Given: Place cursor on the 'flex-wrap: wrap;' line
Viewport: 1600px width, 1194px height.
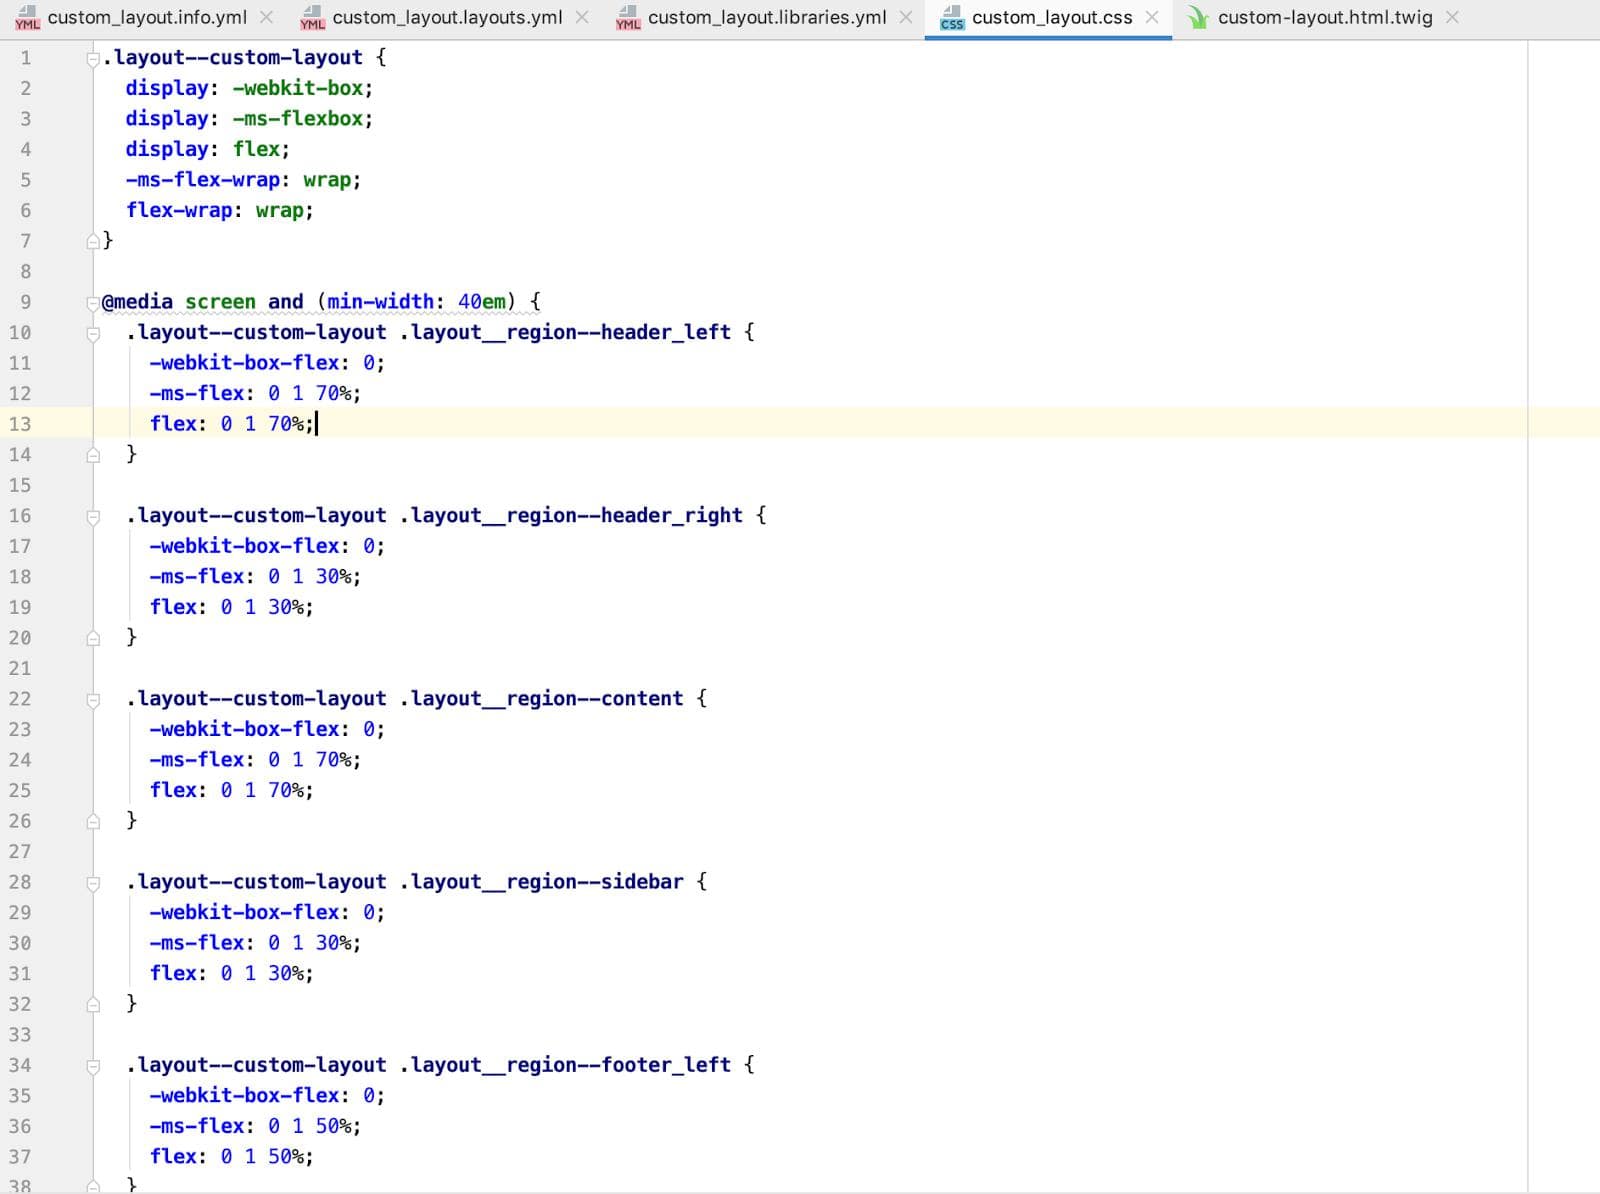Looking at the screenshot, I should point(219,211).
